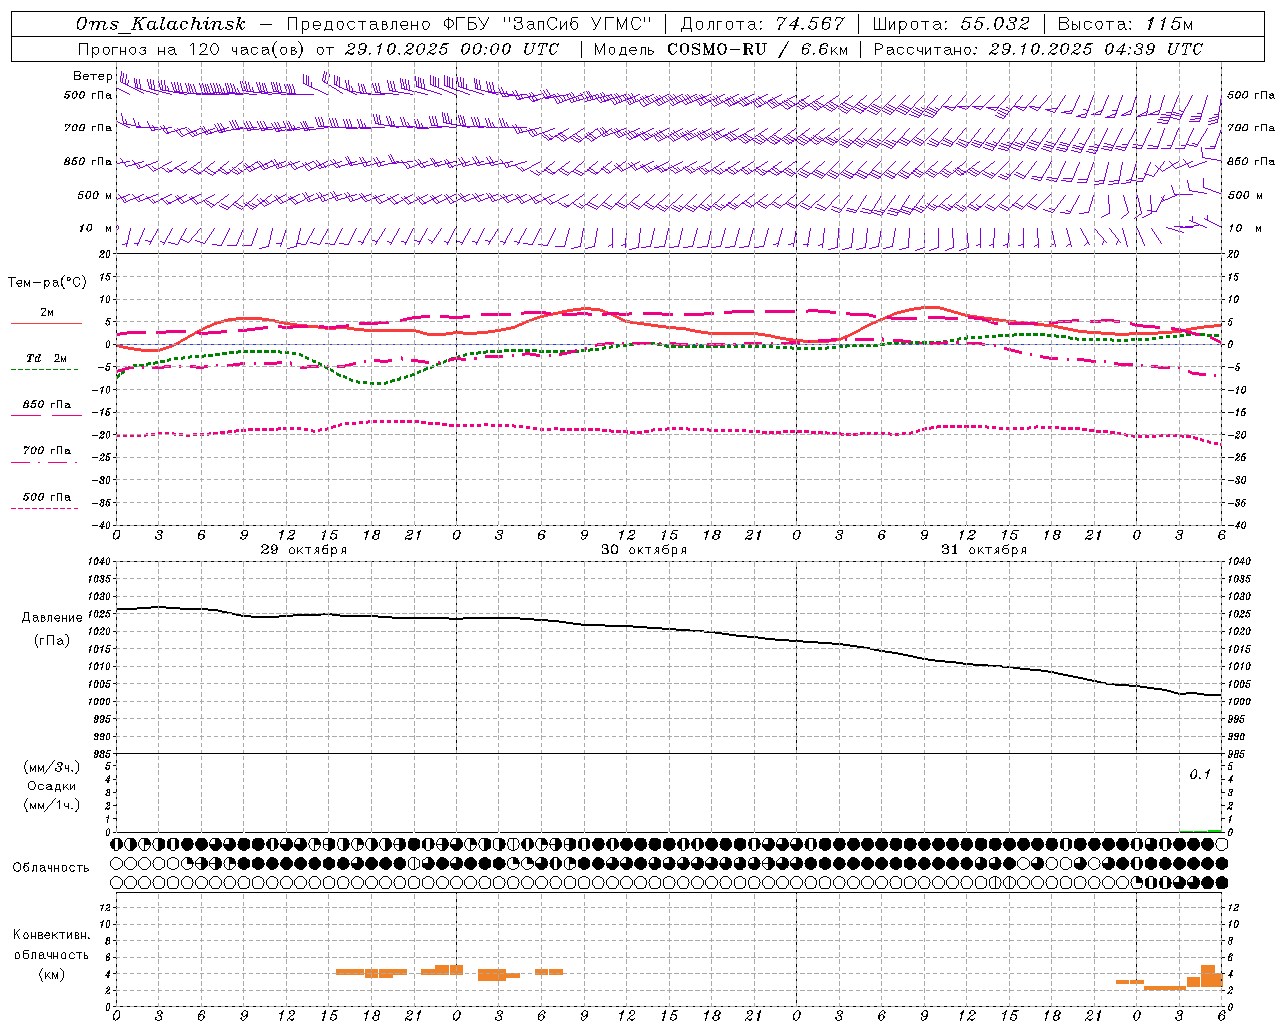Click the Тем-ра(°C) temperature panel title
This screenshot has width=1280, height=1024.
click(x=47, y=282)
